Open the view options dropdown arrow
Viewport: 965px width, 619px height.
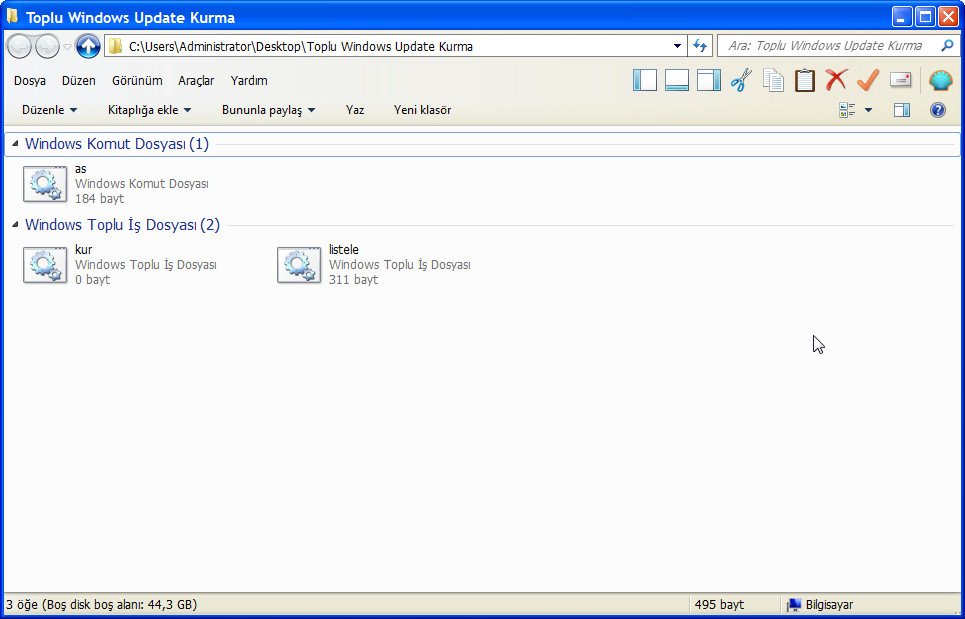(868, 110)
